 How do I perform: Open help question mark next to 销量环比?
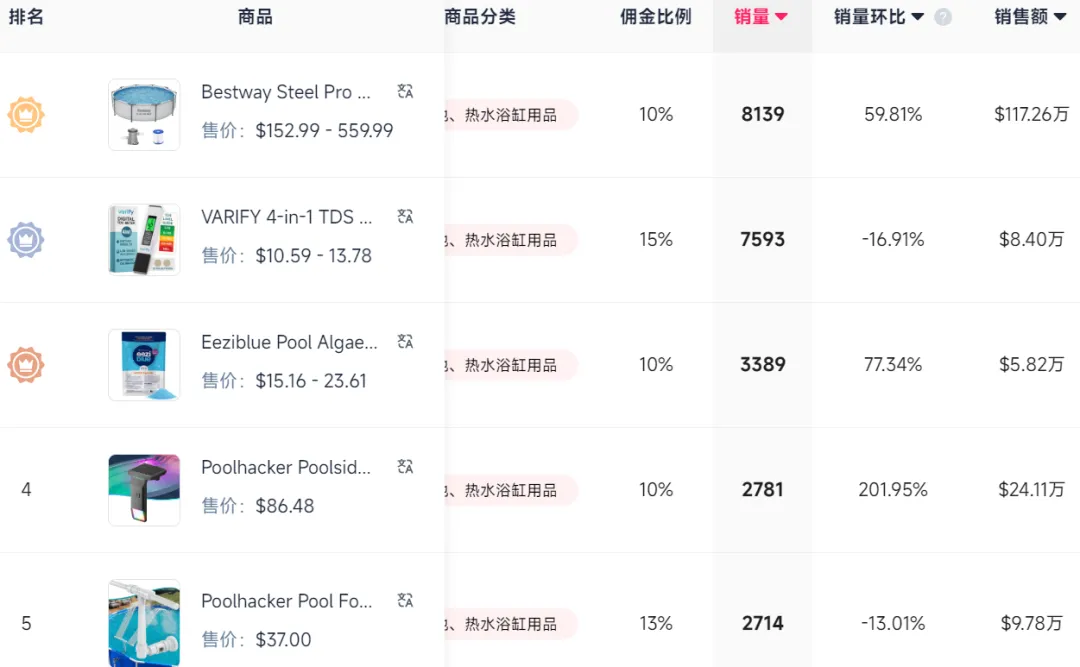tap(943, 17)
